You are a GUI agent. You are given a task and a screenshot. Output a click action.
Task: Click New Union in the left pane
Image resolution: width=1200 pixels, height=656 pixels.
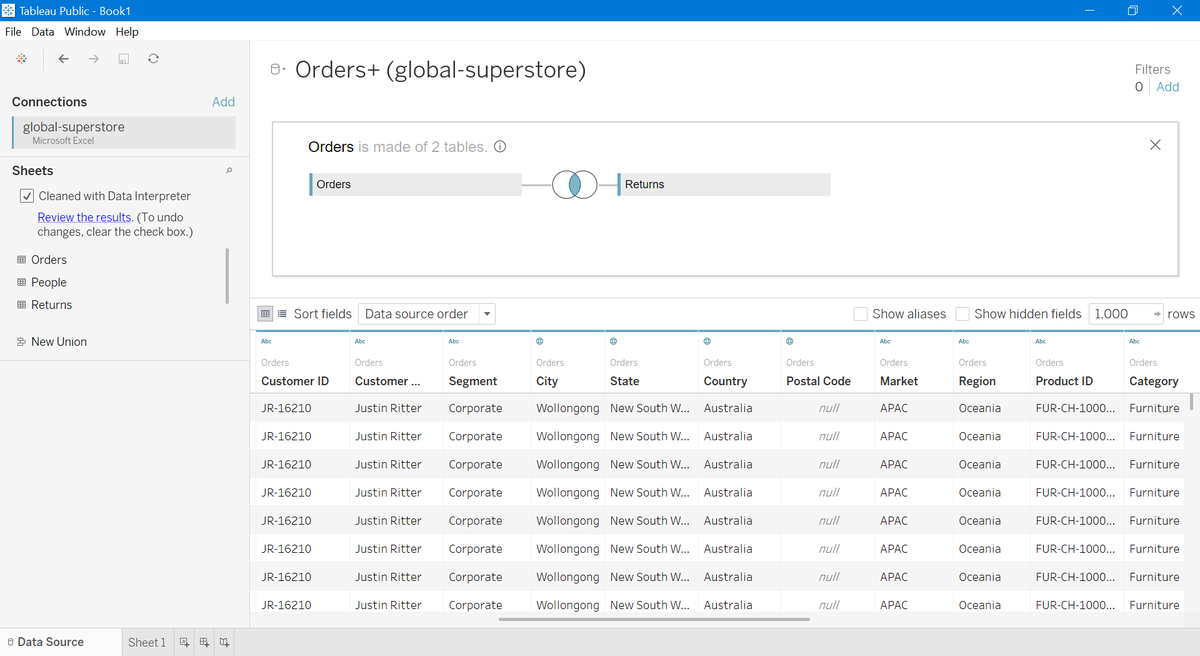click(x=59, y=342)
